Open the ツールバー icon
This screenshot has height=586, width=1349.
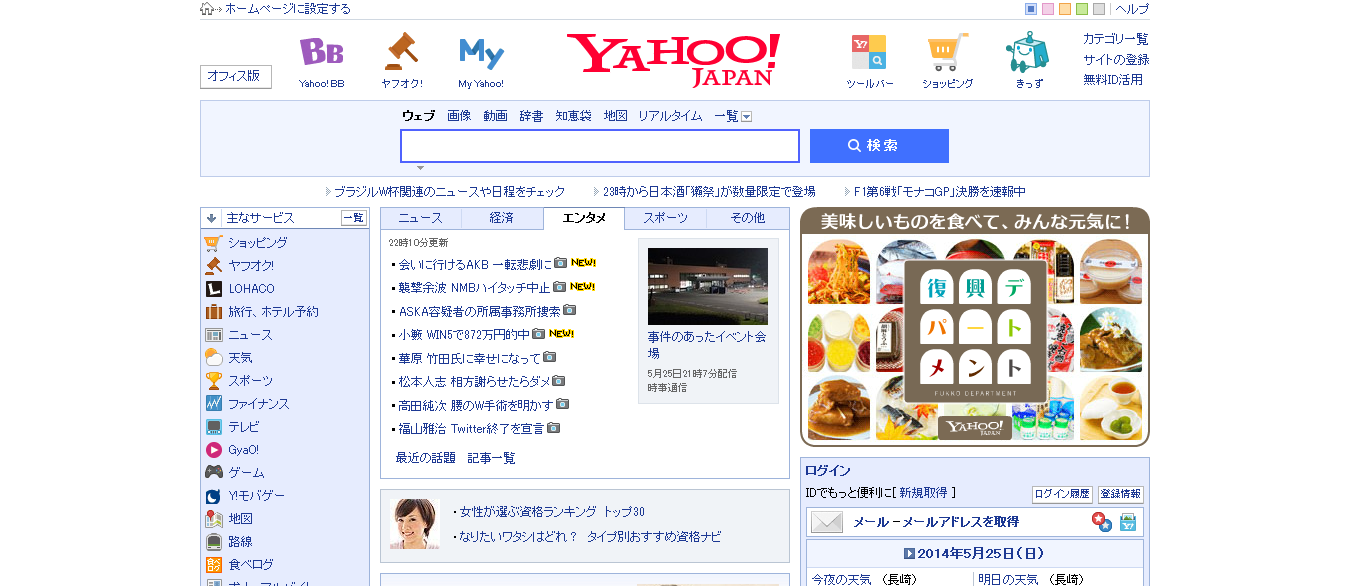(869, 52)
